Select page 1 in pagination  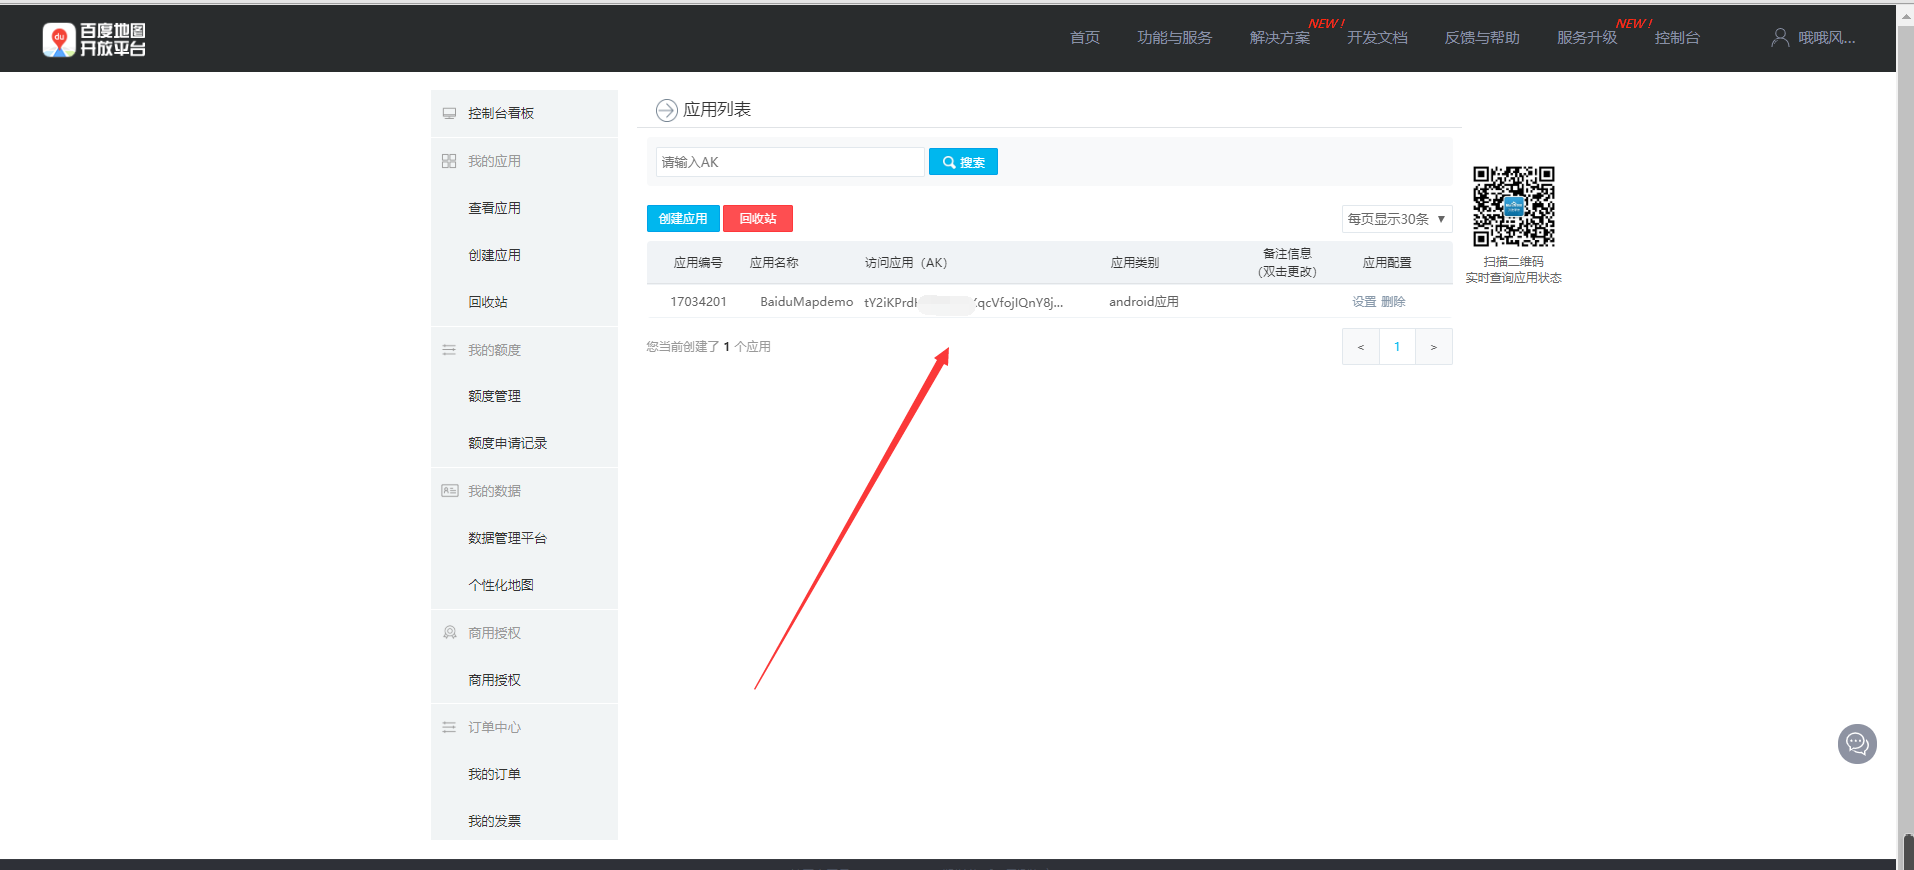point(1397,347)
